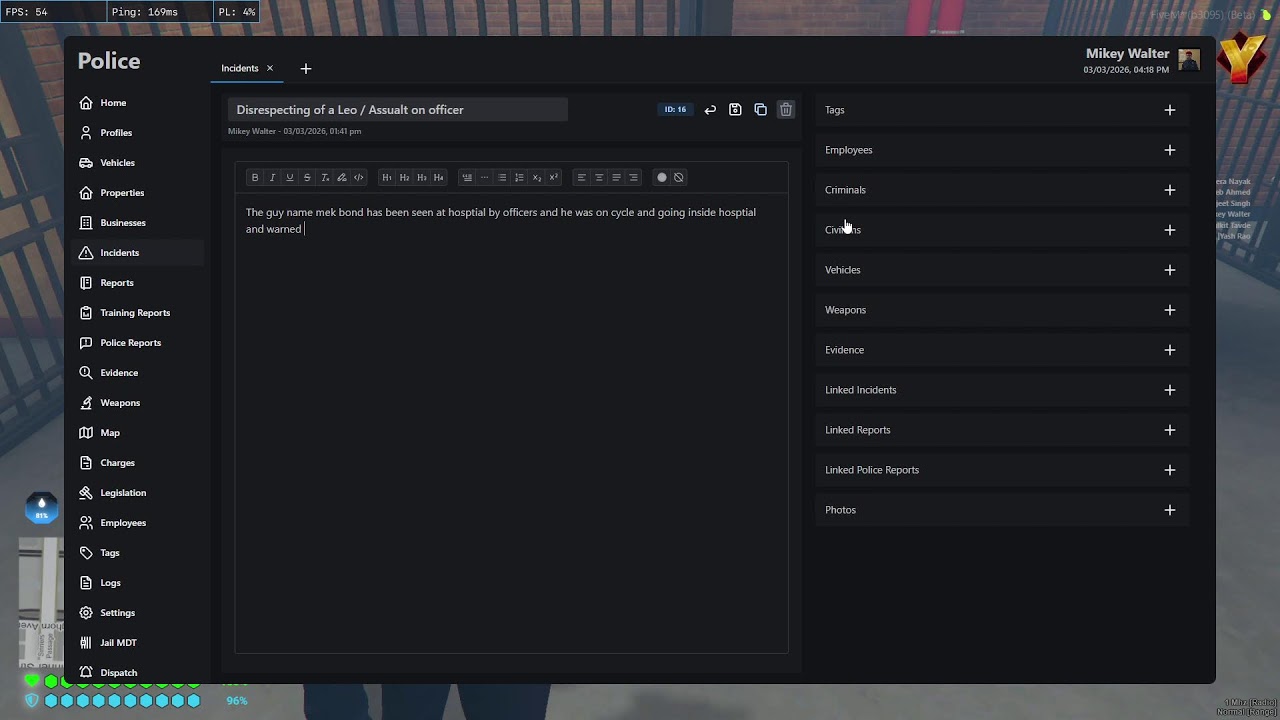Open Training Reports from the sidebar

click(139, 313)
